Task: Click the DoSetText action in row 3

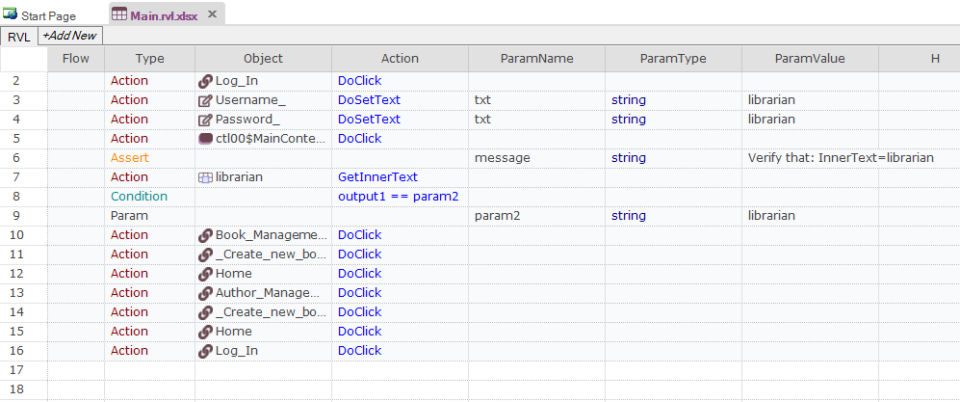Action: (369, 100)
